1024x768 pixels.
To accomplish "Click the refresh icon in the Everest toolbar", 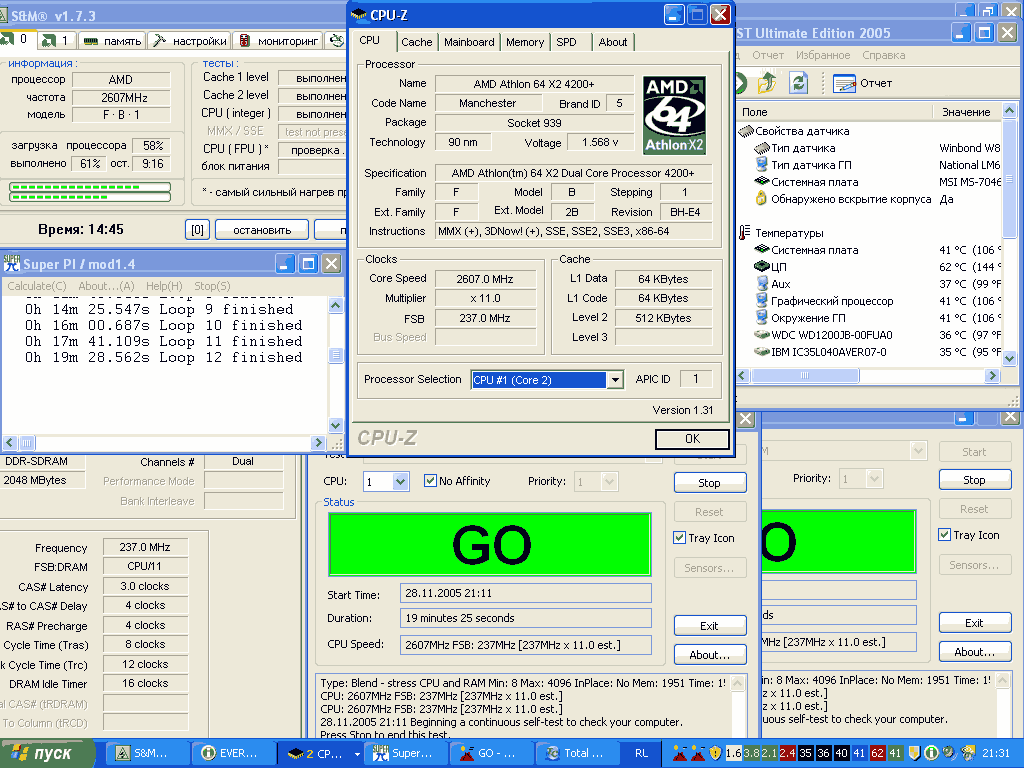I will (x=799, y=83).
